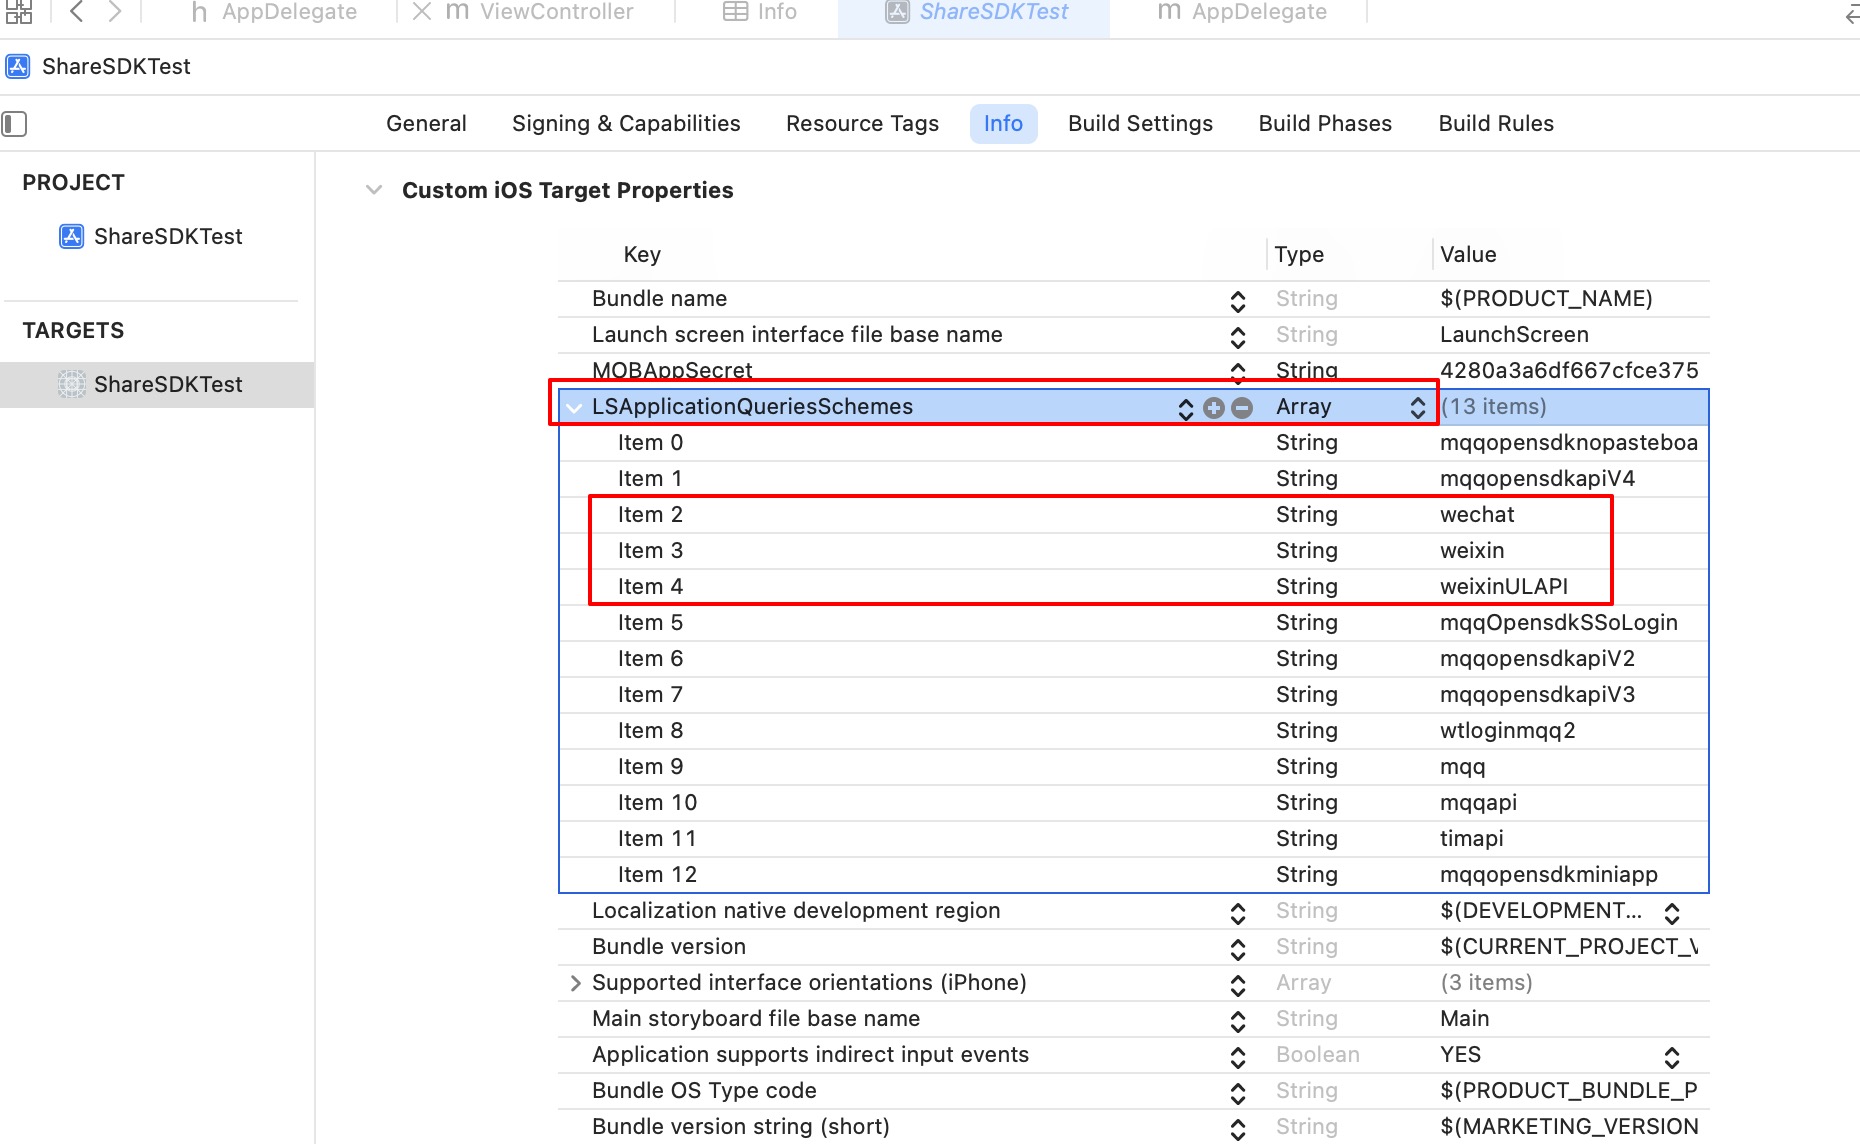The image size is (1860, 1144).
Task: Remove item with the minus button in LSApplicationQueriesSchemes
Action: pyautogui.click(x=1242, y=407)
